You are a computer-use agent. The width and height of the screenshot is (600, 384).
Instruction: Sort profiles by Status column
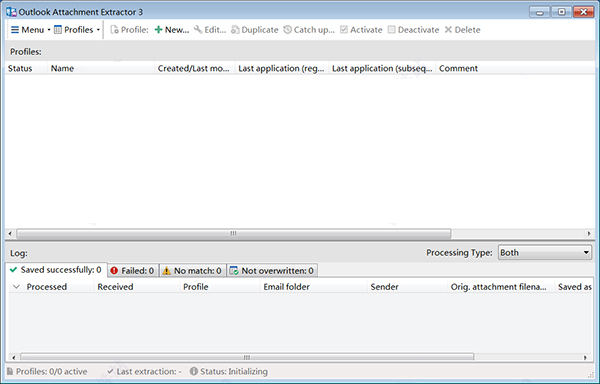tap(26, 68)
